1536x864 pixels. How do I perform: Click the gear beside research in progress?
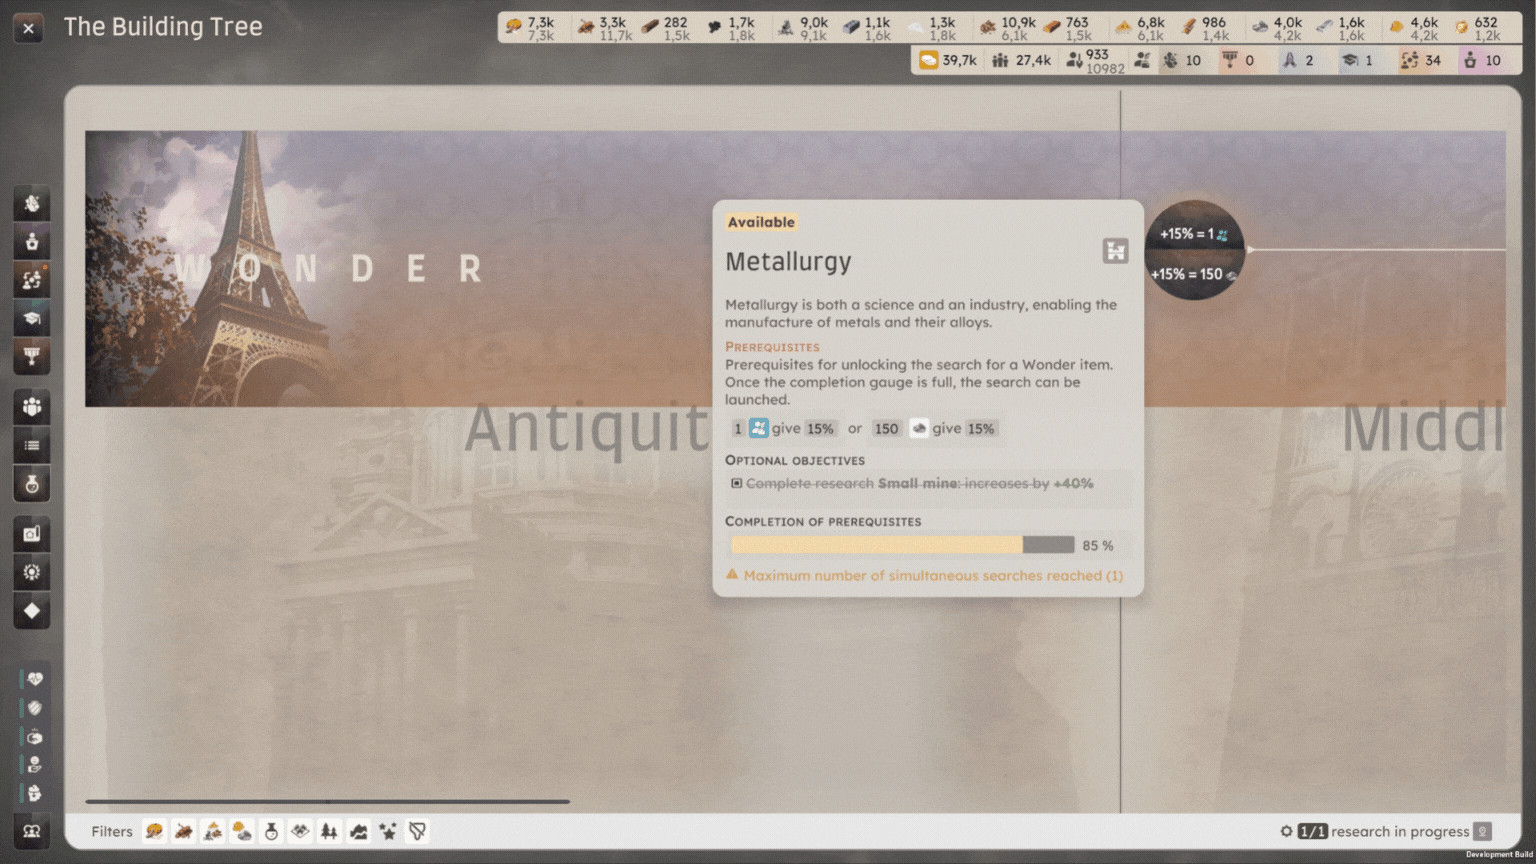click(x=1287, y=831)
